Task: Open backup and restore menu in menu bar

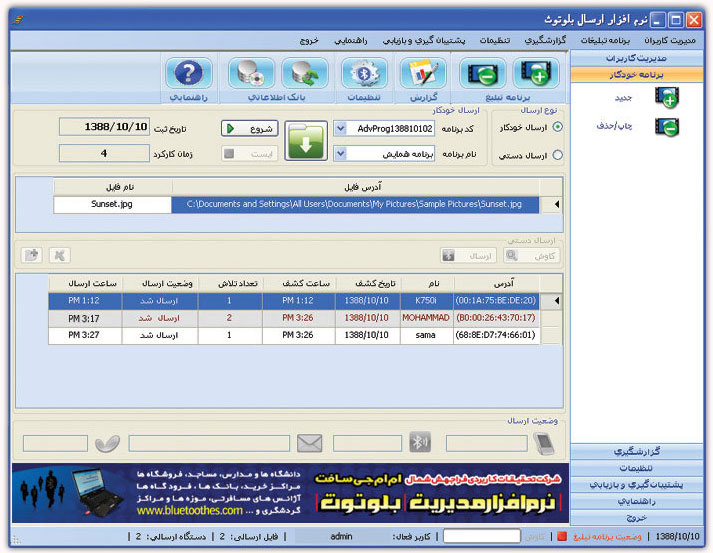Action: pyautogui.click(x=424, y=40)
